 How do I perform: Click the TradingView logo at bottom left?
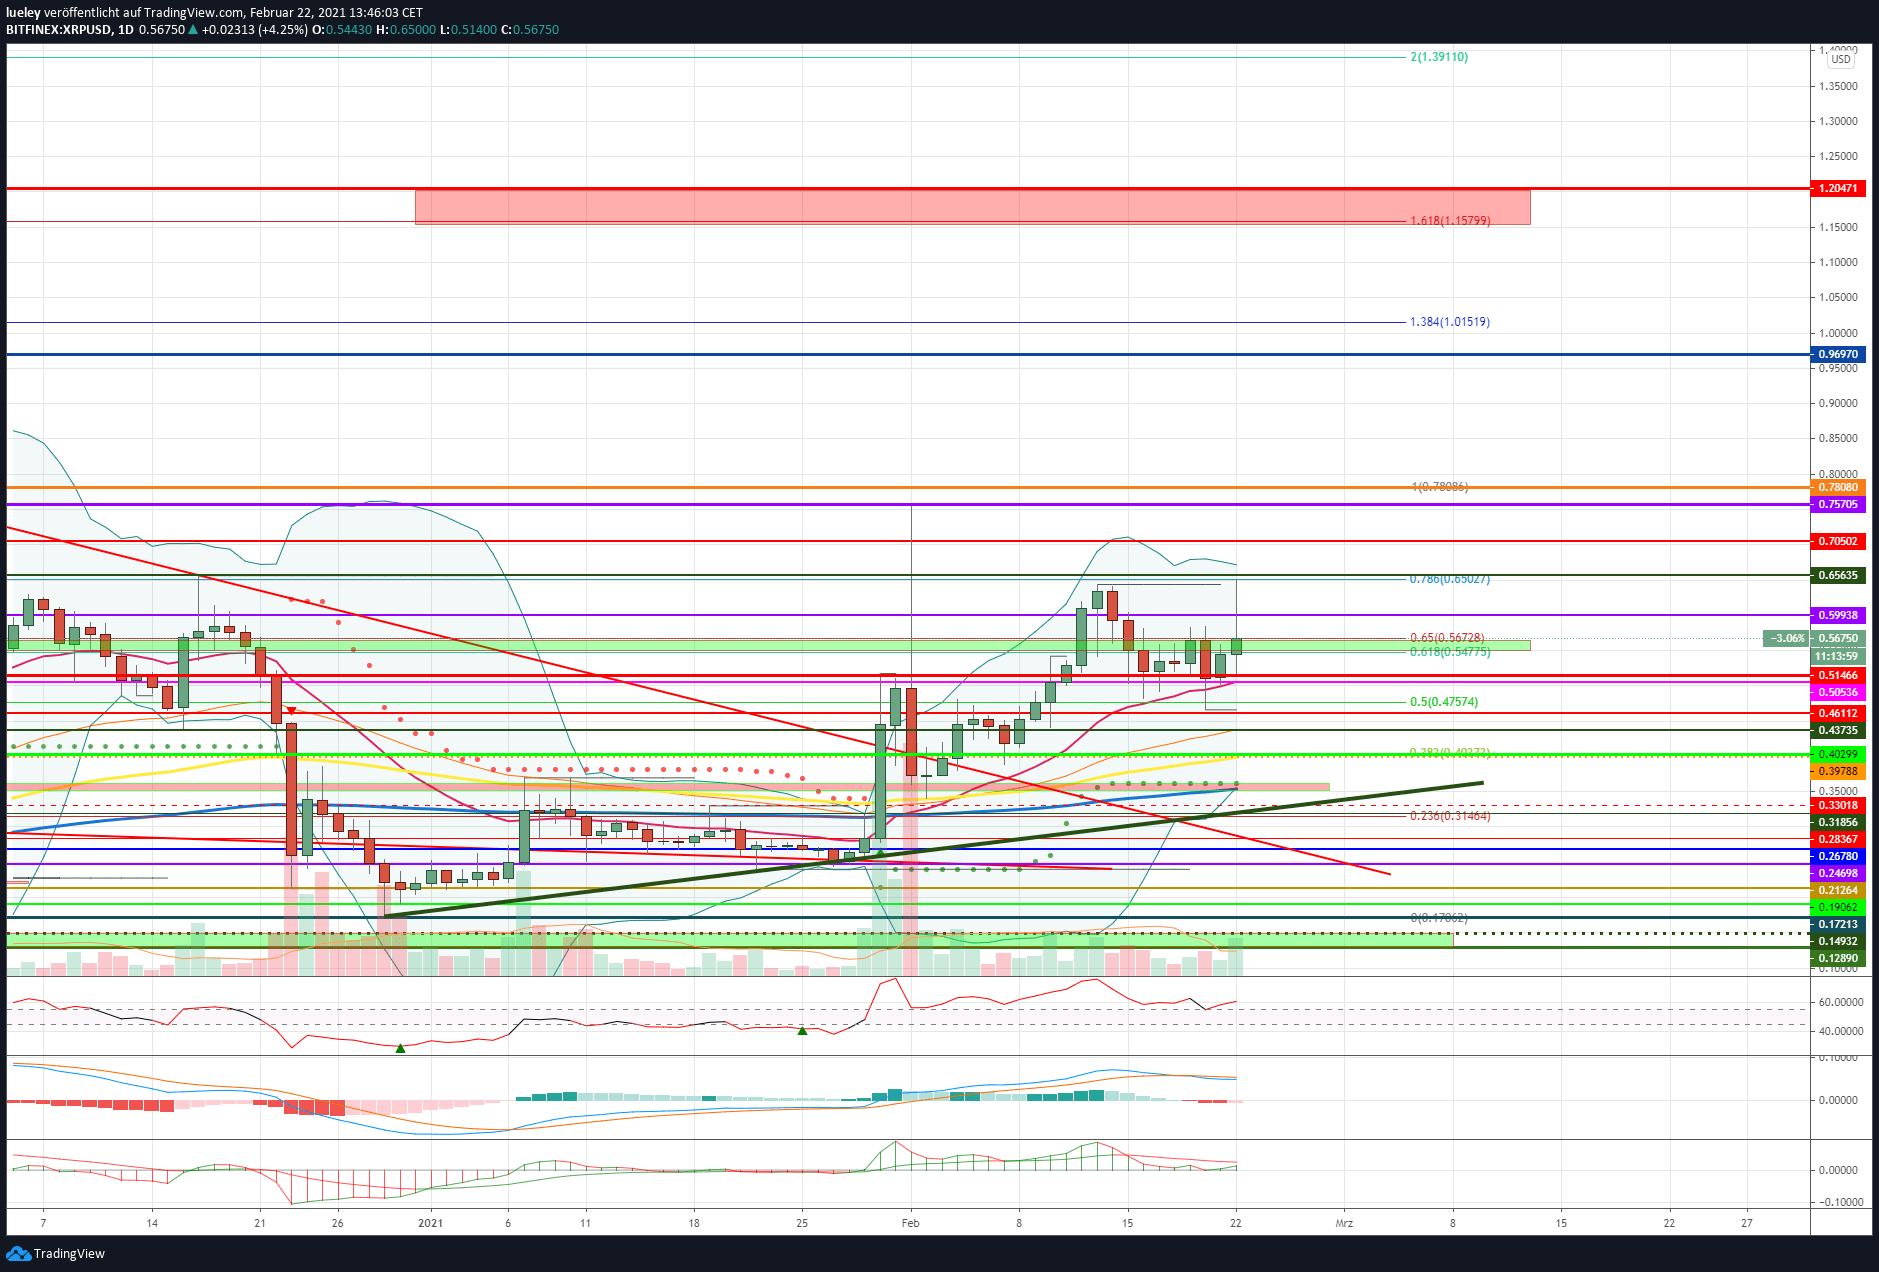pos(55,1253)
